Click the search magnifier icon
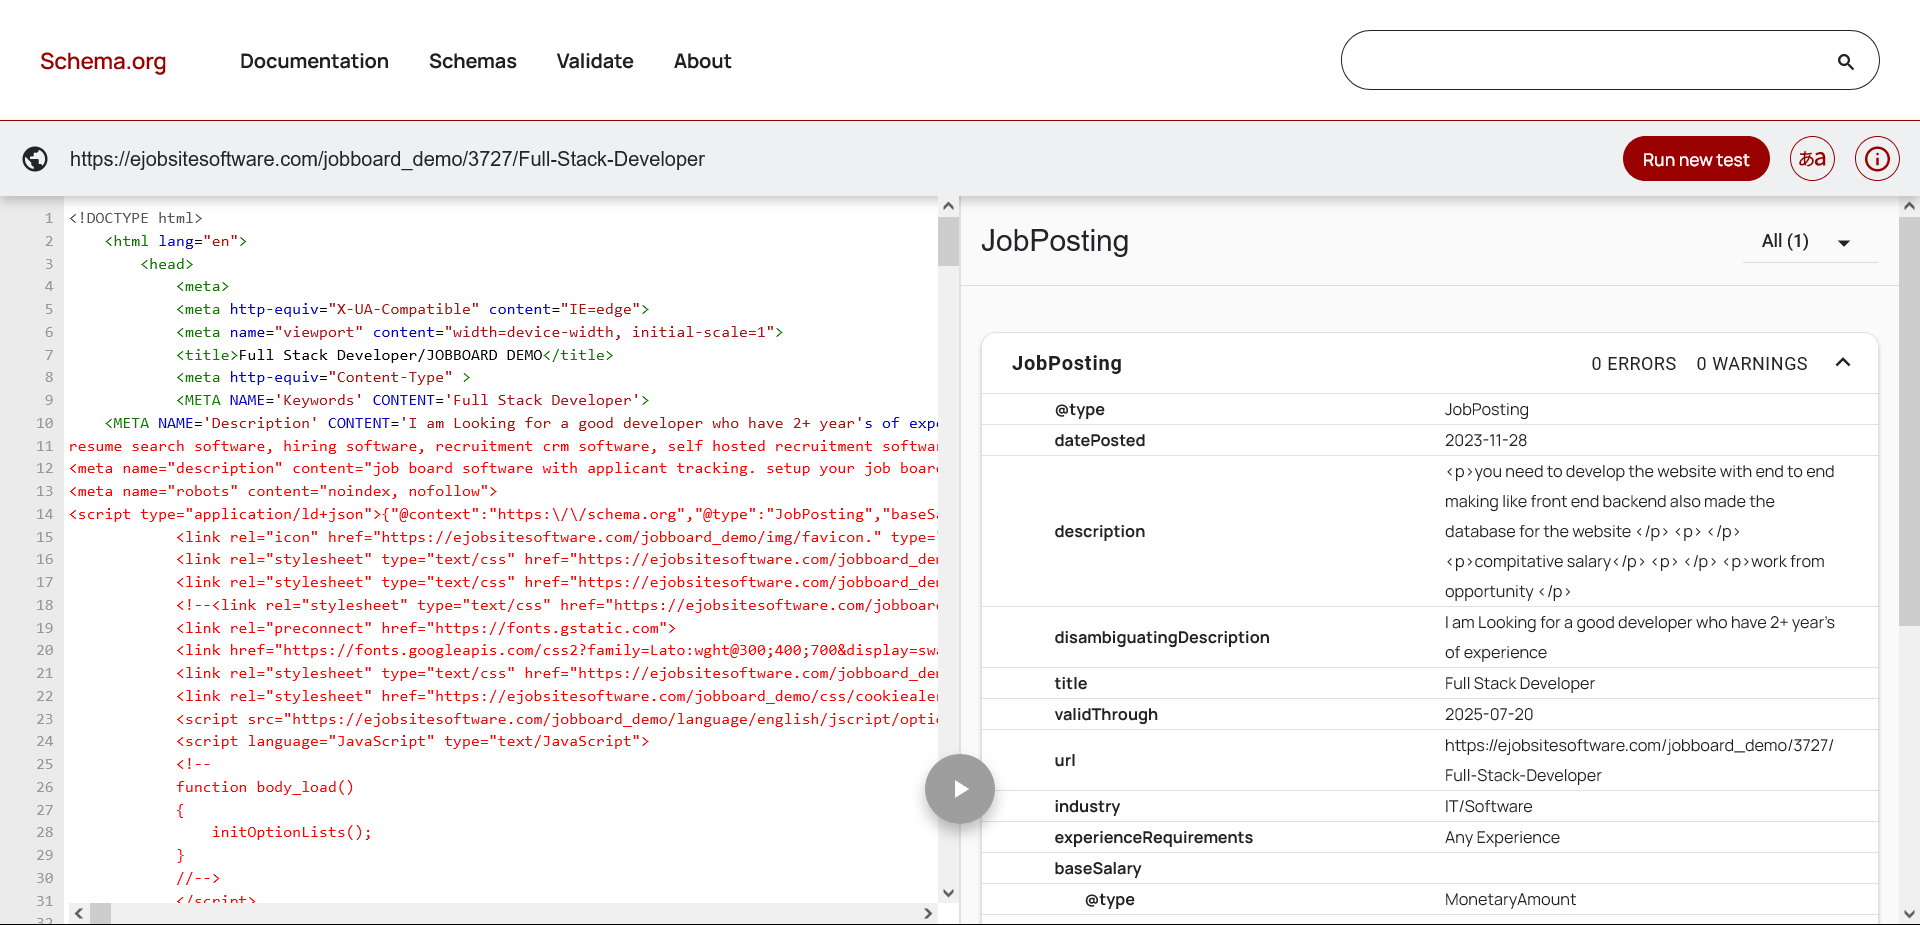Viewport: 1920px width, 925px height. point(1845,60)
